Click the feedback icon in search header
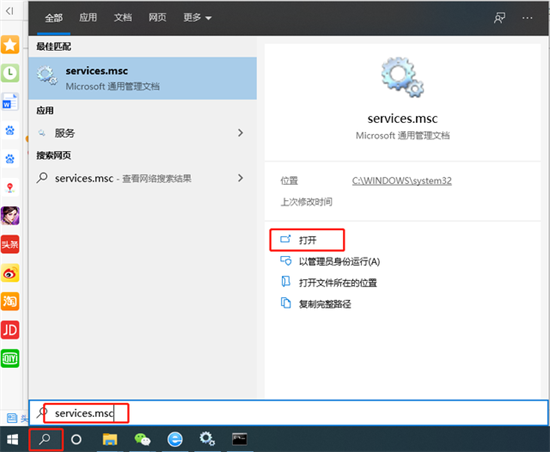The image size is (550, 452). coord(499,18)
